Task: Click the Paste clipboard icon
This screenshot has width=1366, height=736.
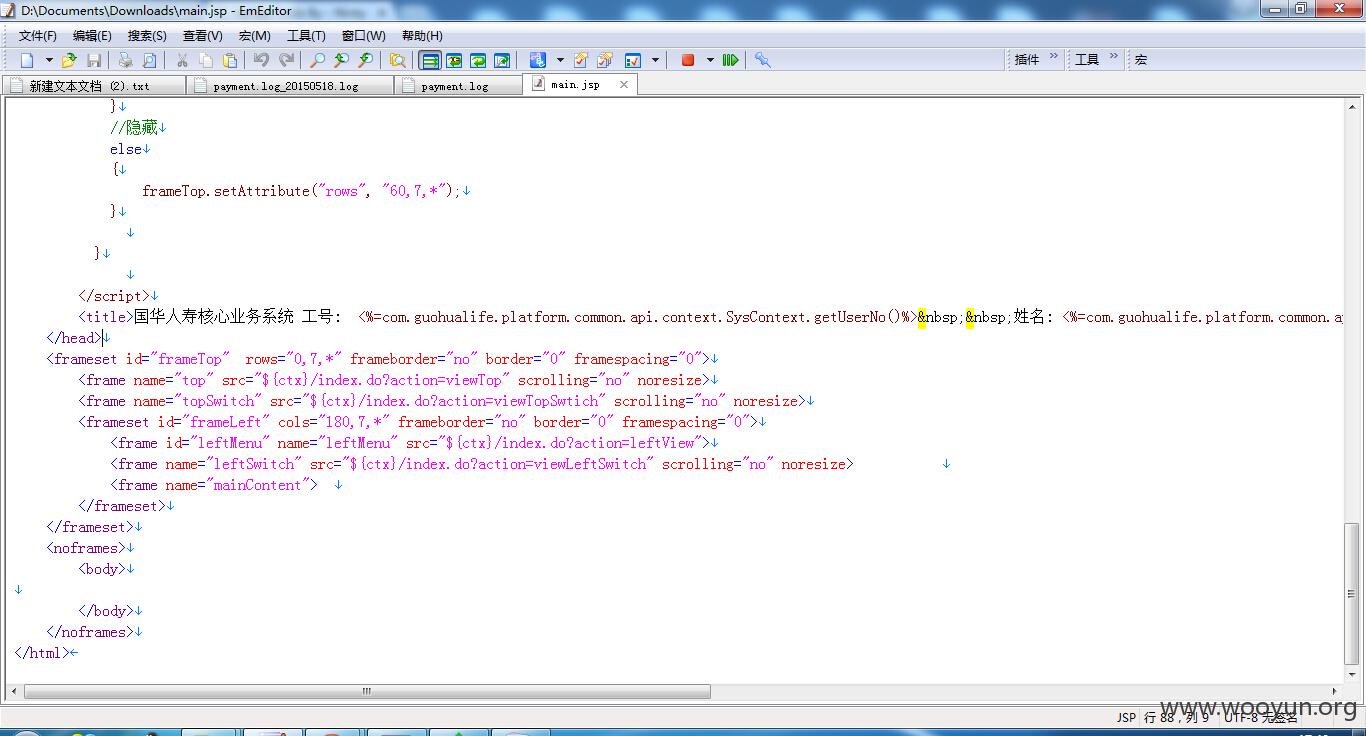Action: (x=229, y=60)
